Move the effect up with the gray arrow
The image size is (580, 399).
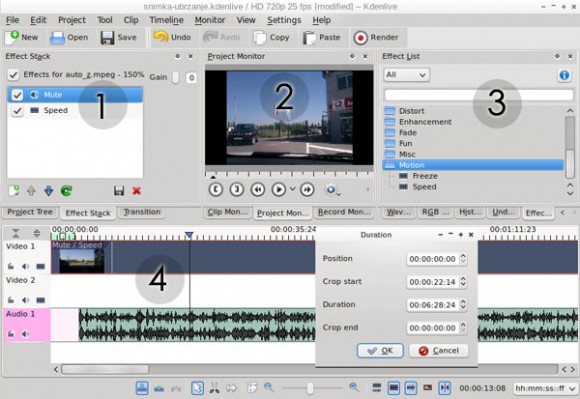31,191
